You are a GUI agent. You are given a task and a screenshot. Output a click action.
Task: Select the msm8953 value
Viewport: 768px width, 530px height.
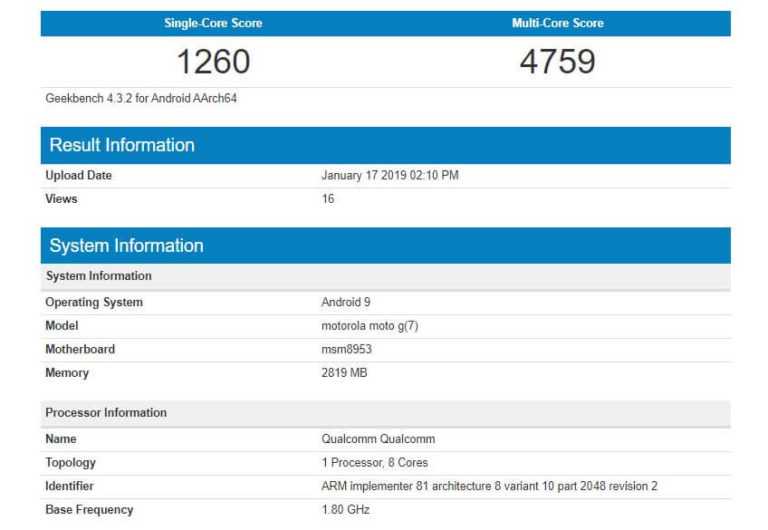[346, 349]
